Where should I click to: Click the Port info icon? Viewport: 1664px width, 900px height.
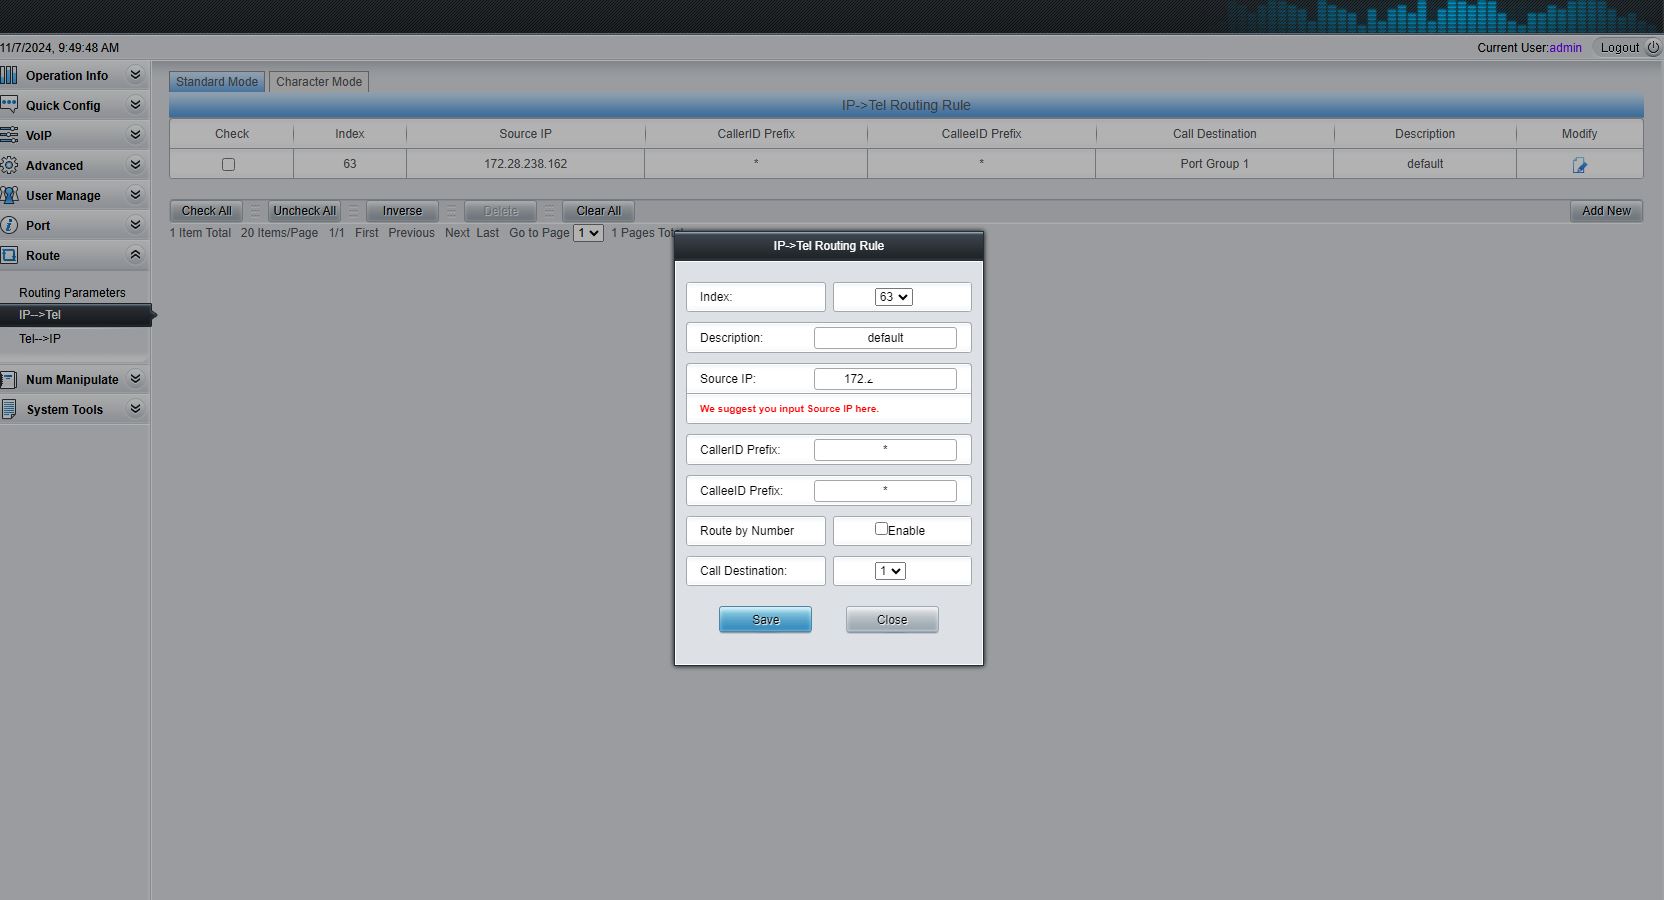point(9,225)
